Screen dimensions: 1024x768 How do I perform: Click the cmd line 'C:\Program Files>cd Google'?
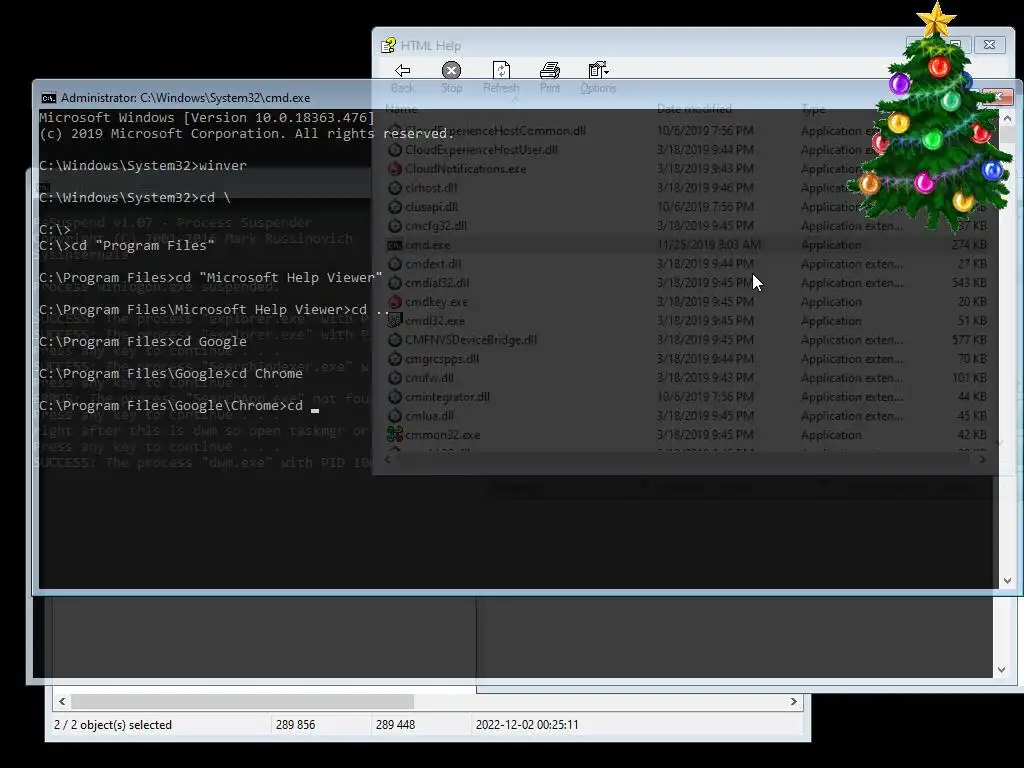(x=143, y=342)
